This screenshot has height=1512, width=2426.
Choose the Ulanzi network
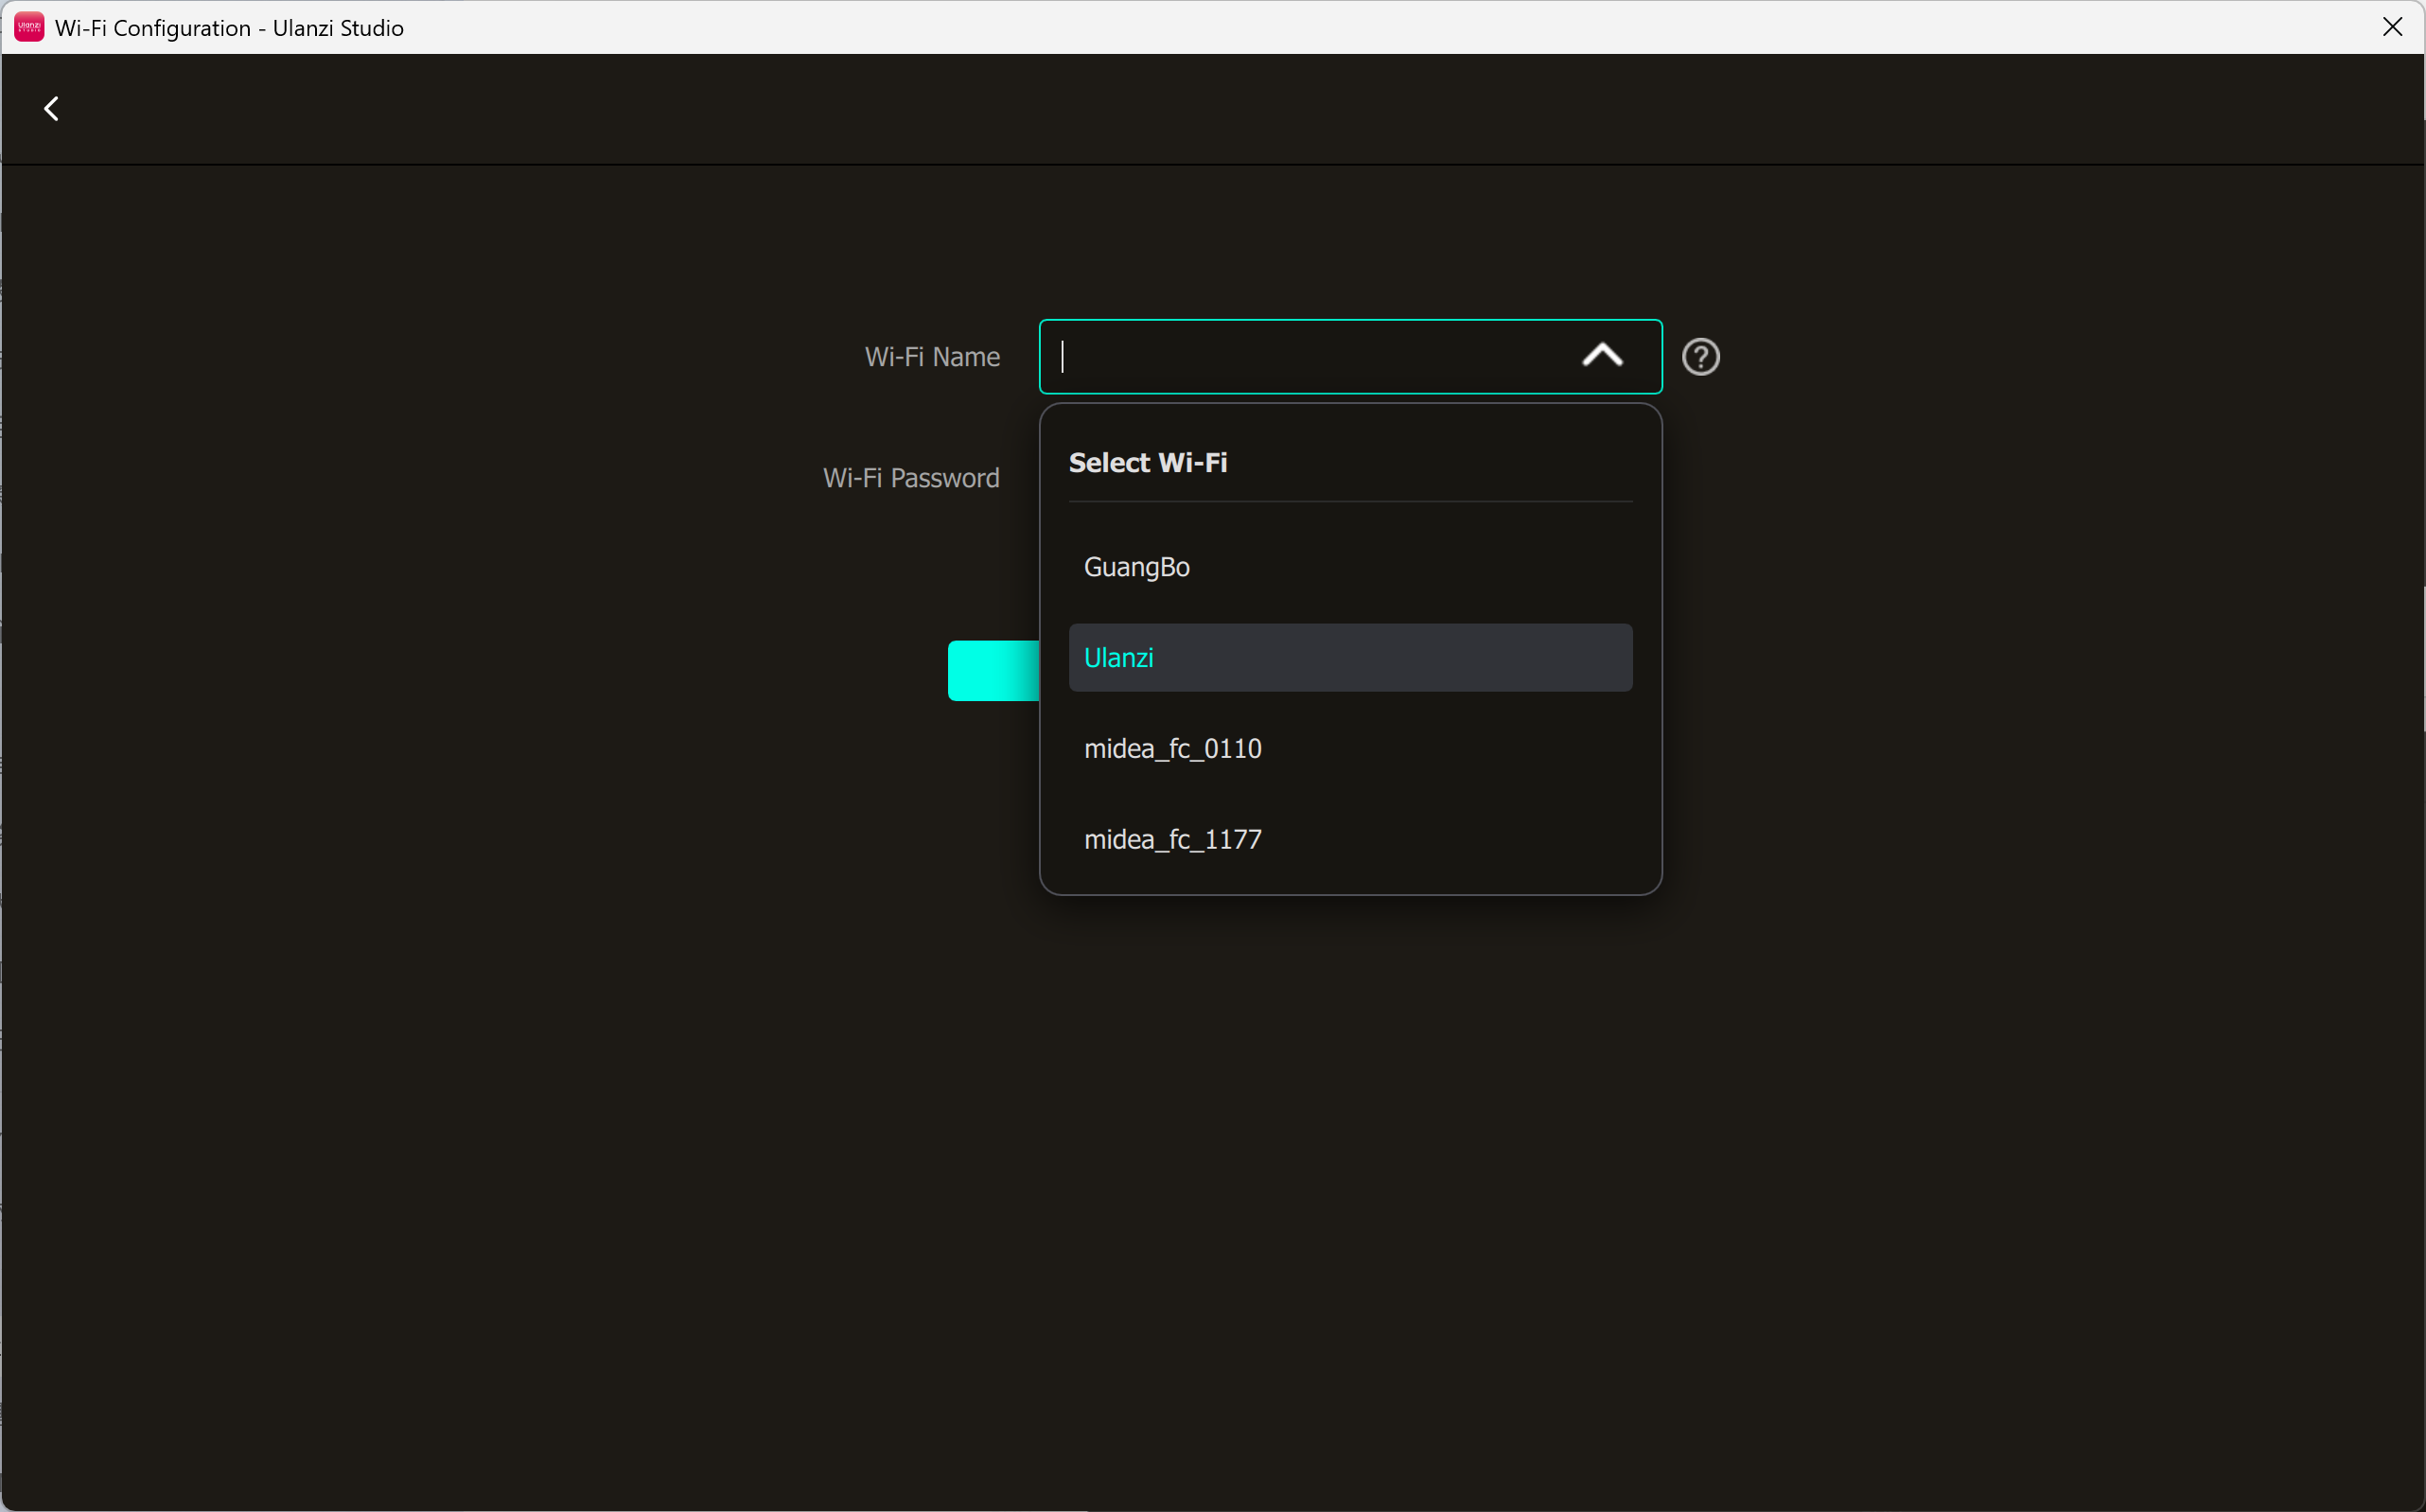tap(1350, 658)
